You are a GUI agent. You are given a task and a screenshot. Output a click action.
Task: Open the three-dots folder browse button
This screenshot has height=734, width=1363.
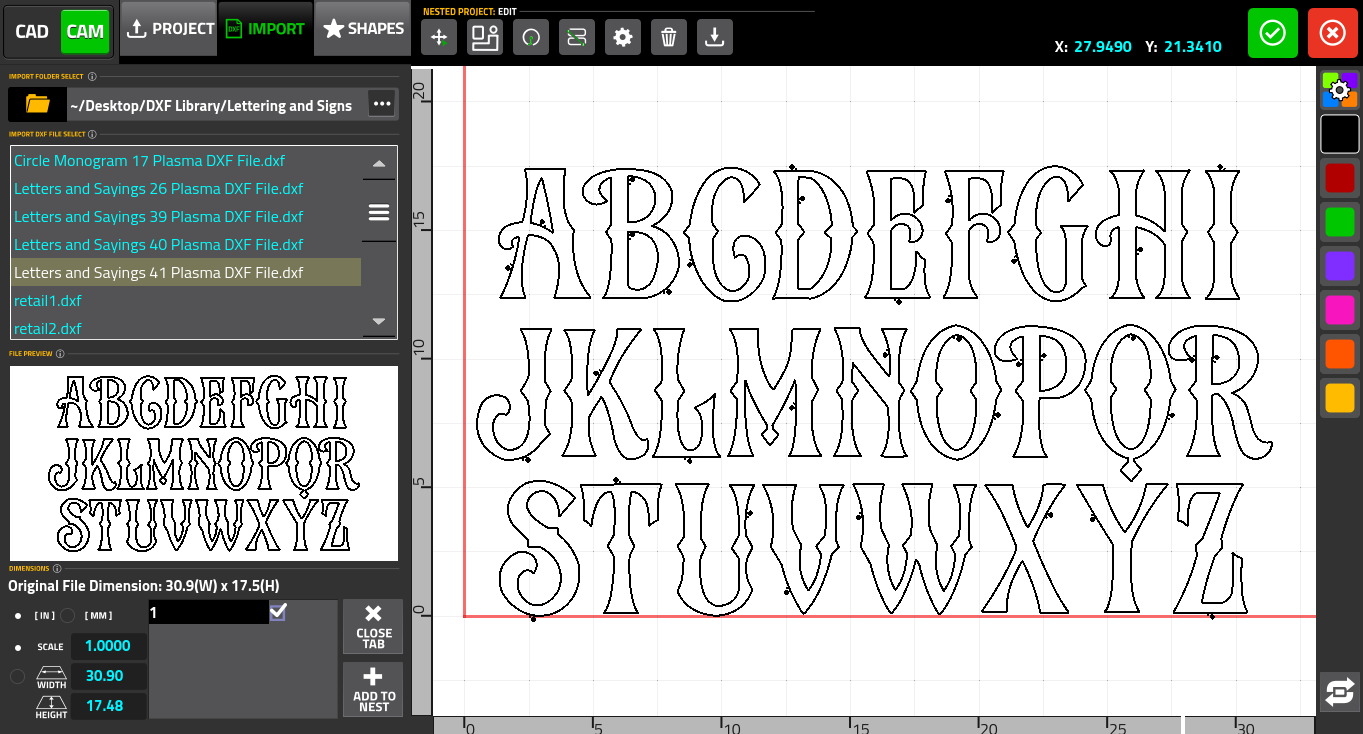[381, 104]
